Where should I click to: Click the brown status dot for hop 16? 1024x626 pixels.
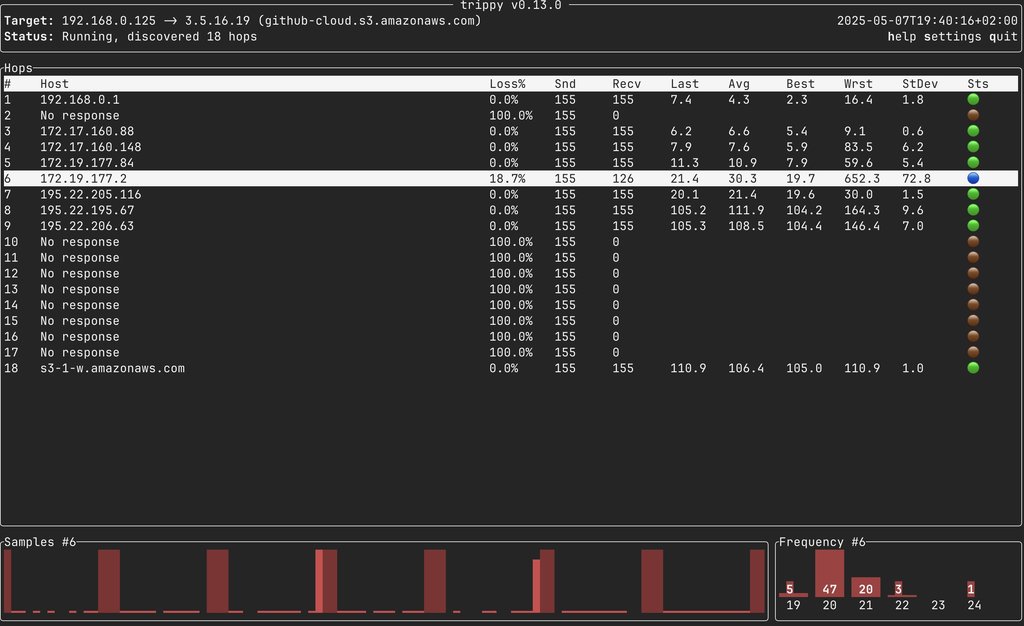click(973, 336)
